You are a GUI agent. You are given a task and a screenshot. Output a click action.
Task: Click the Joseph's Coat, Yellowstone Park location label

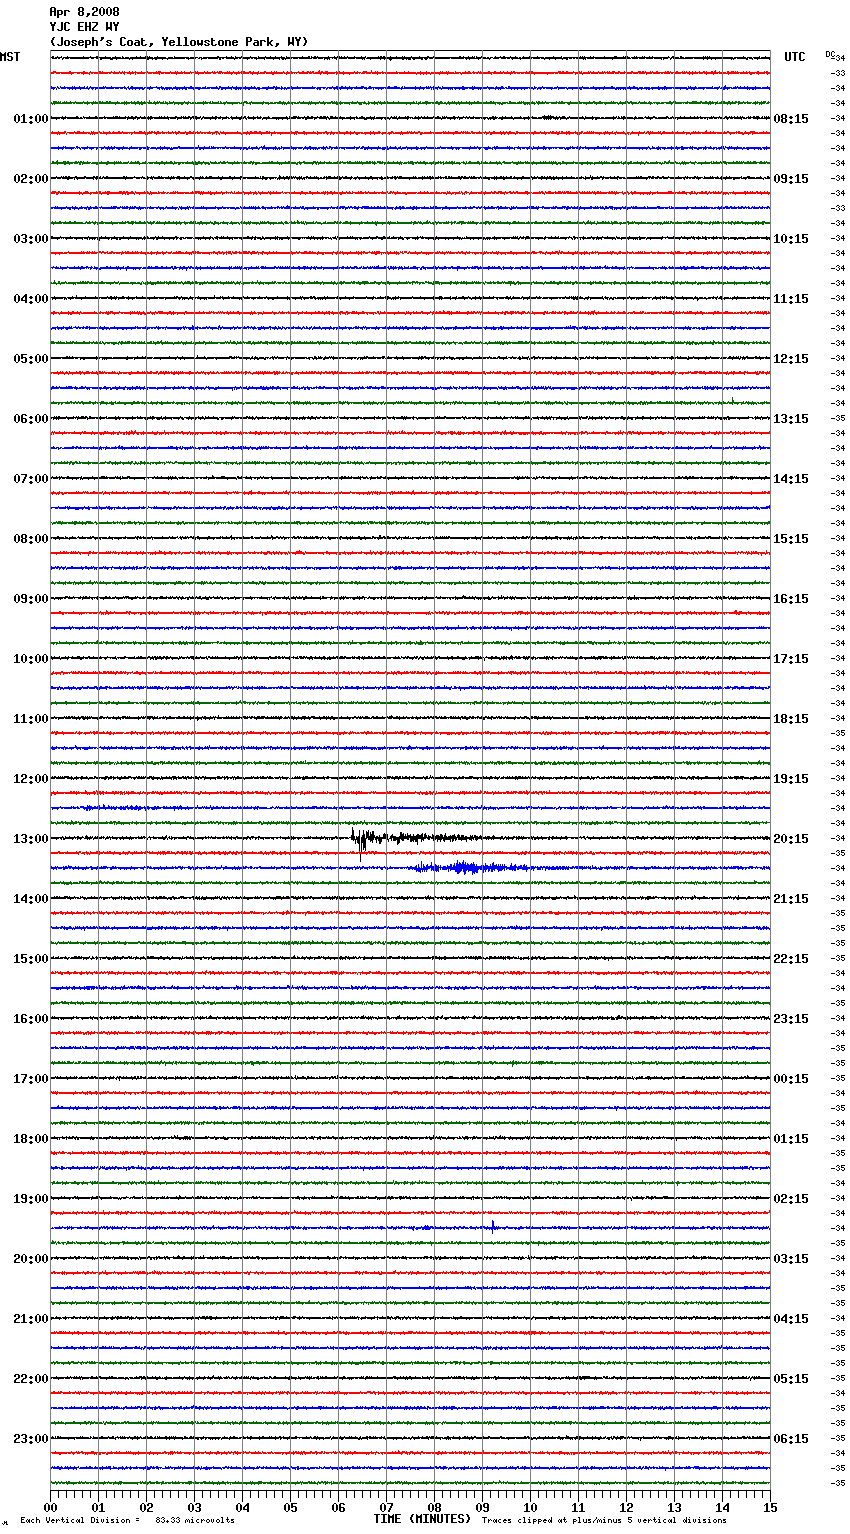(179, 42)
